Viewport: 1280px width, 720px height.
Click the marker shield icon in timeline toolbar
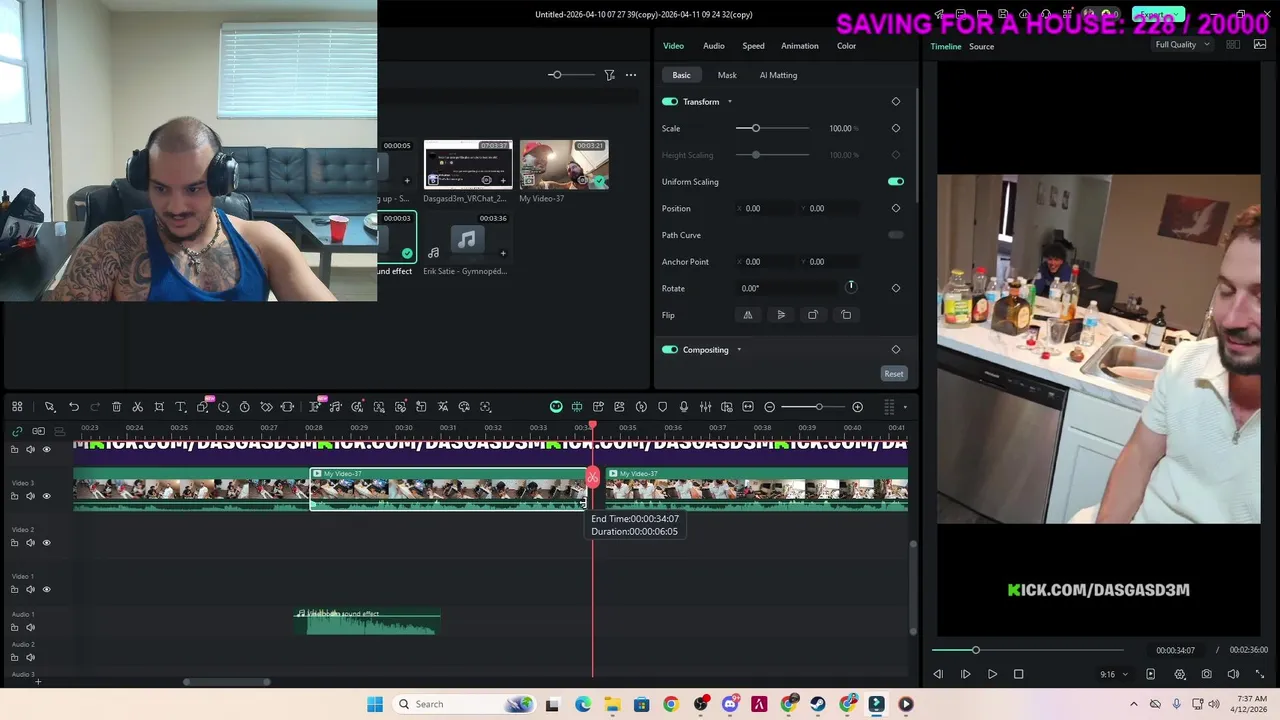662,407
